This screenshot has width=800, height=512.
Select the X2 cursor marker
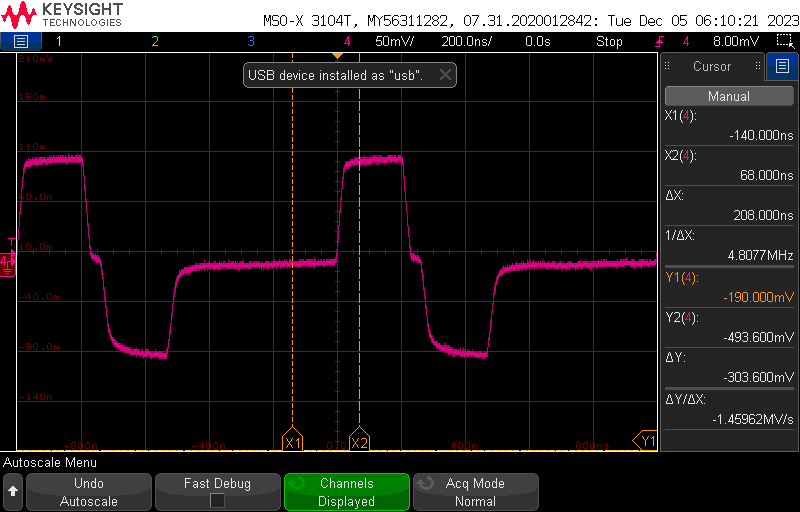(x=360, y=442)
